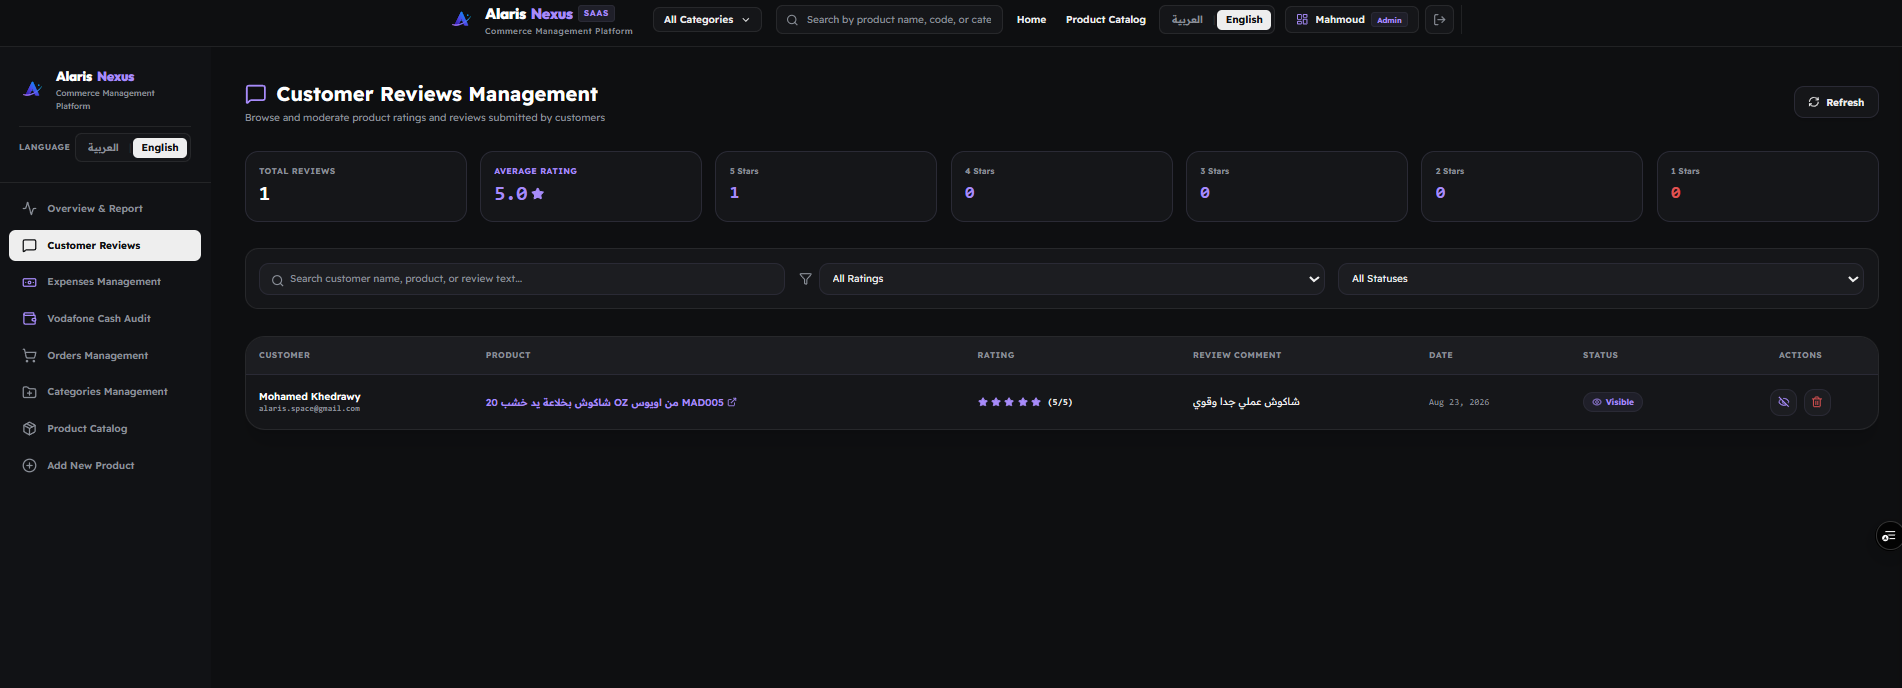Open the All Categories dropdown

(707, 20)
